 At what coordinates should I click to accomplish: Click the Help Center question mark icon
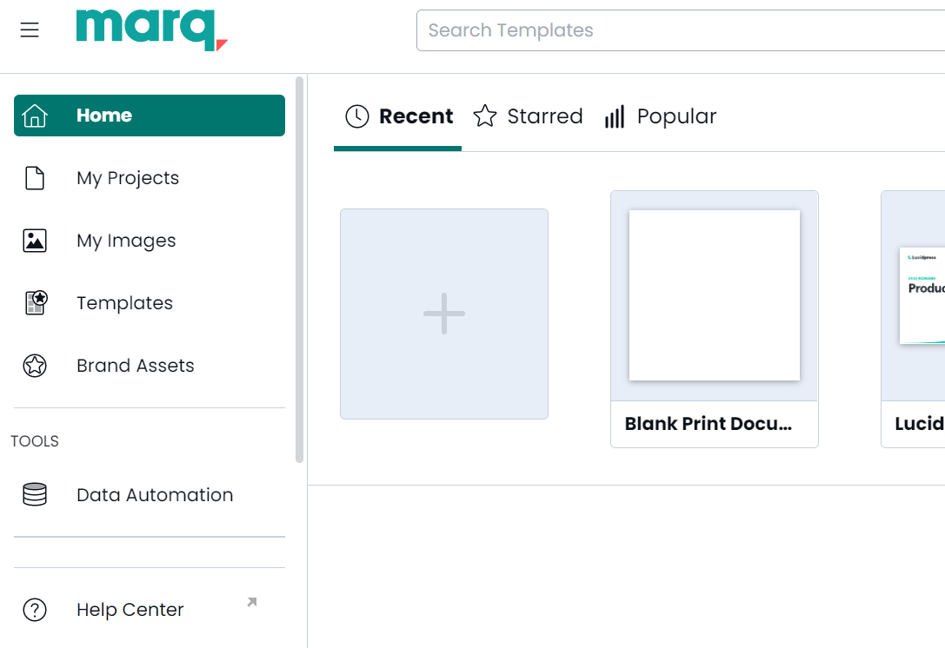click(x=35, y=610)
